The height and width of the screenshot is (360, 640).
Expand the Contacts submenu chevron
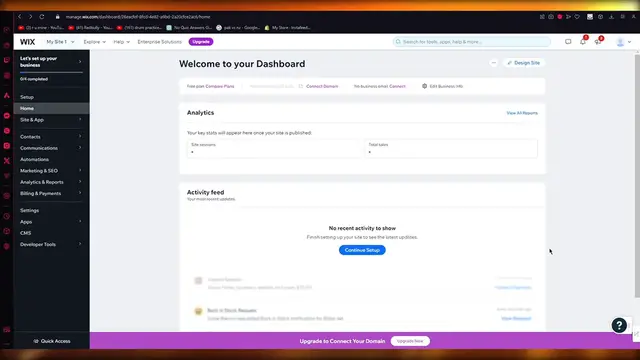[80, 136]
